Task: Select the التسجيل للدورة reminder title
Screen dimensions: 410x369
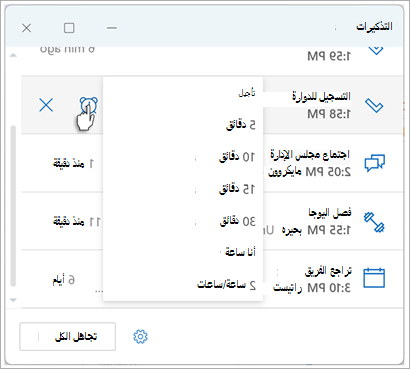Action: point(322,97)
